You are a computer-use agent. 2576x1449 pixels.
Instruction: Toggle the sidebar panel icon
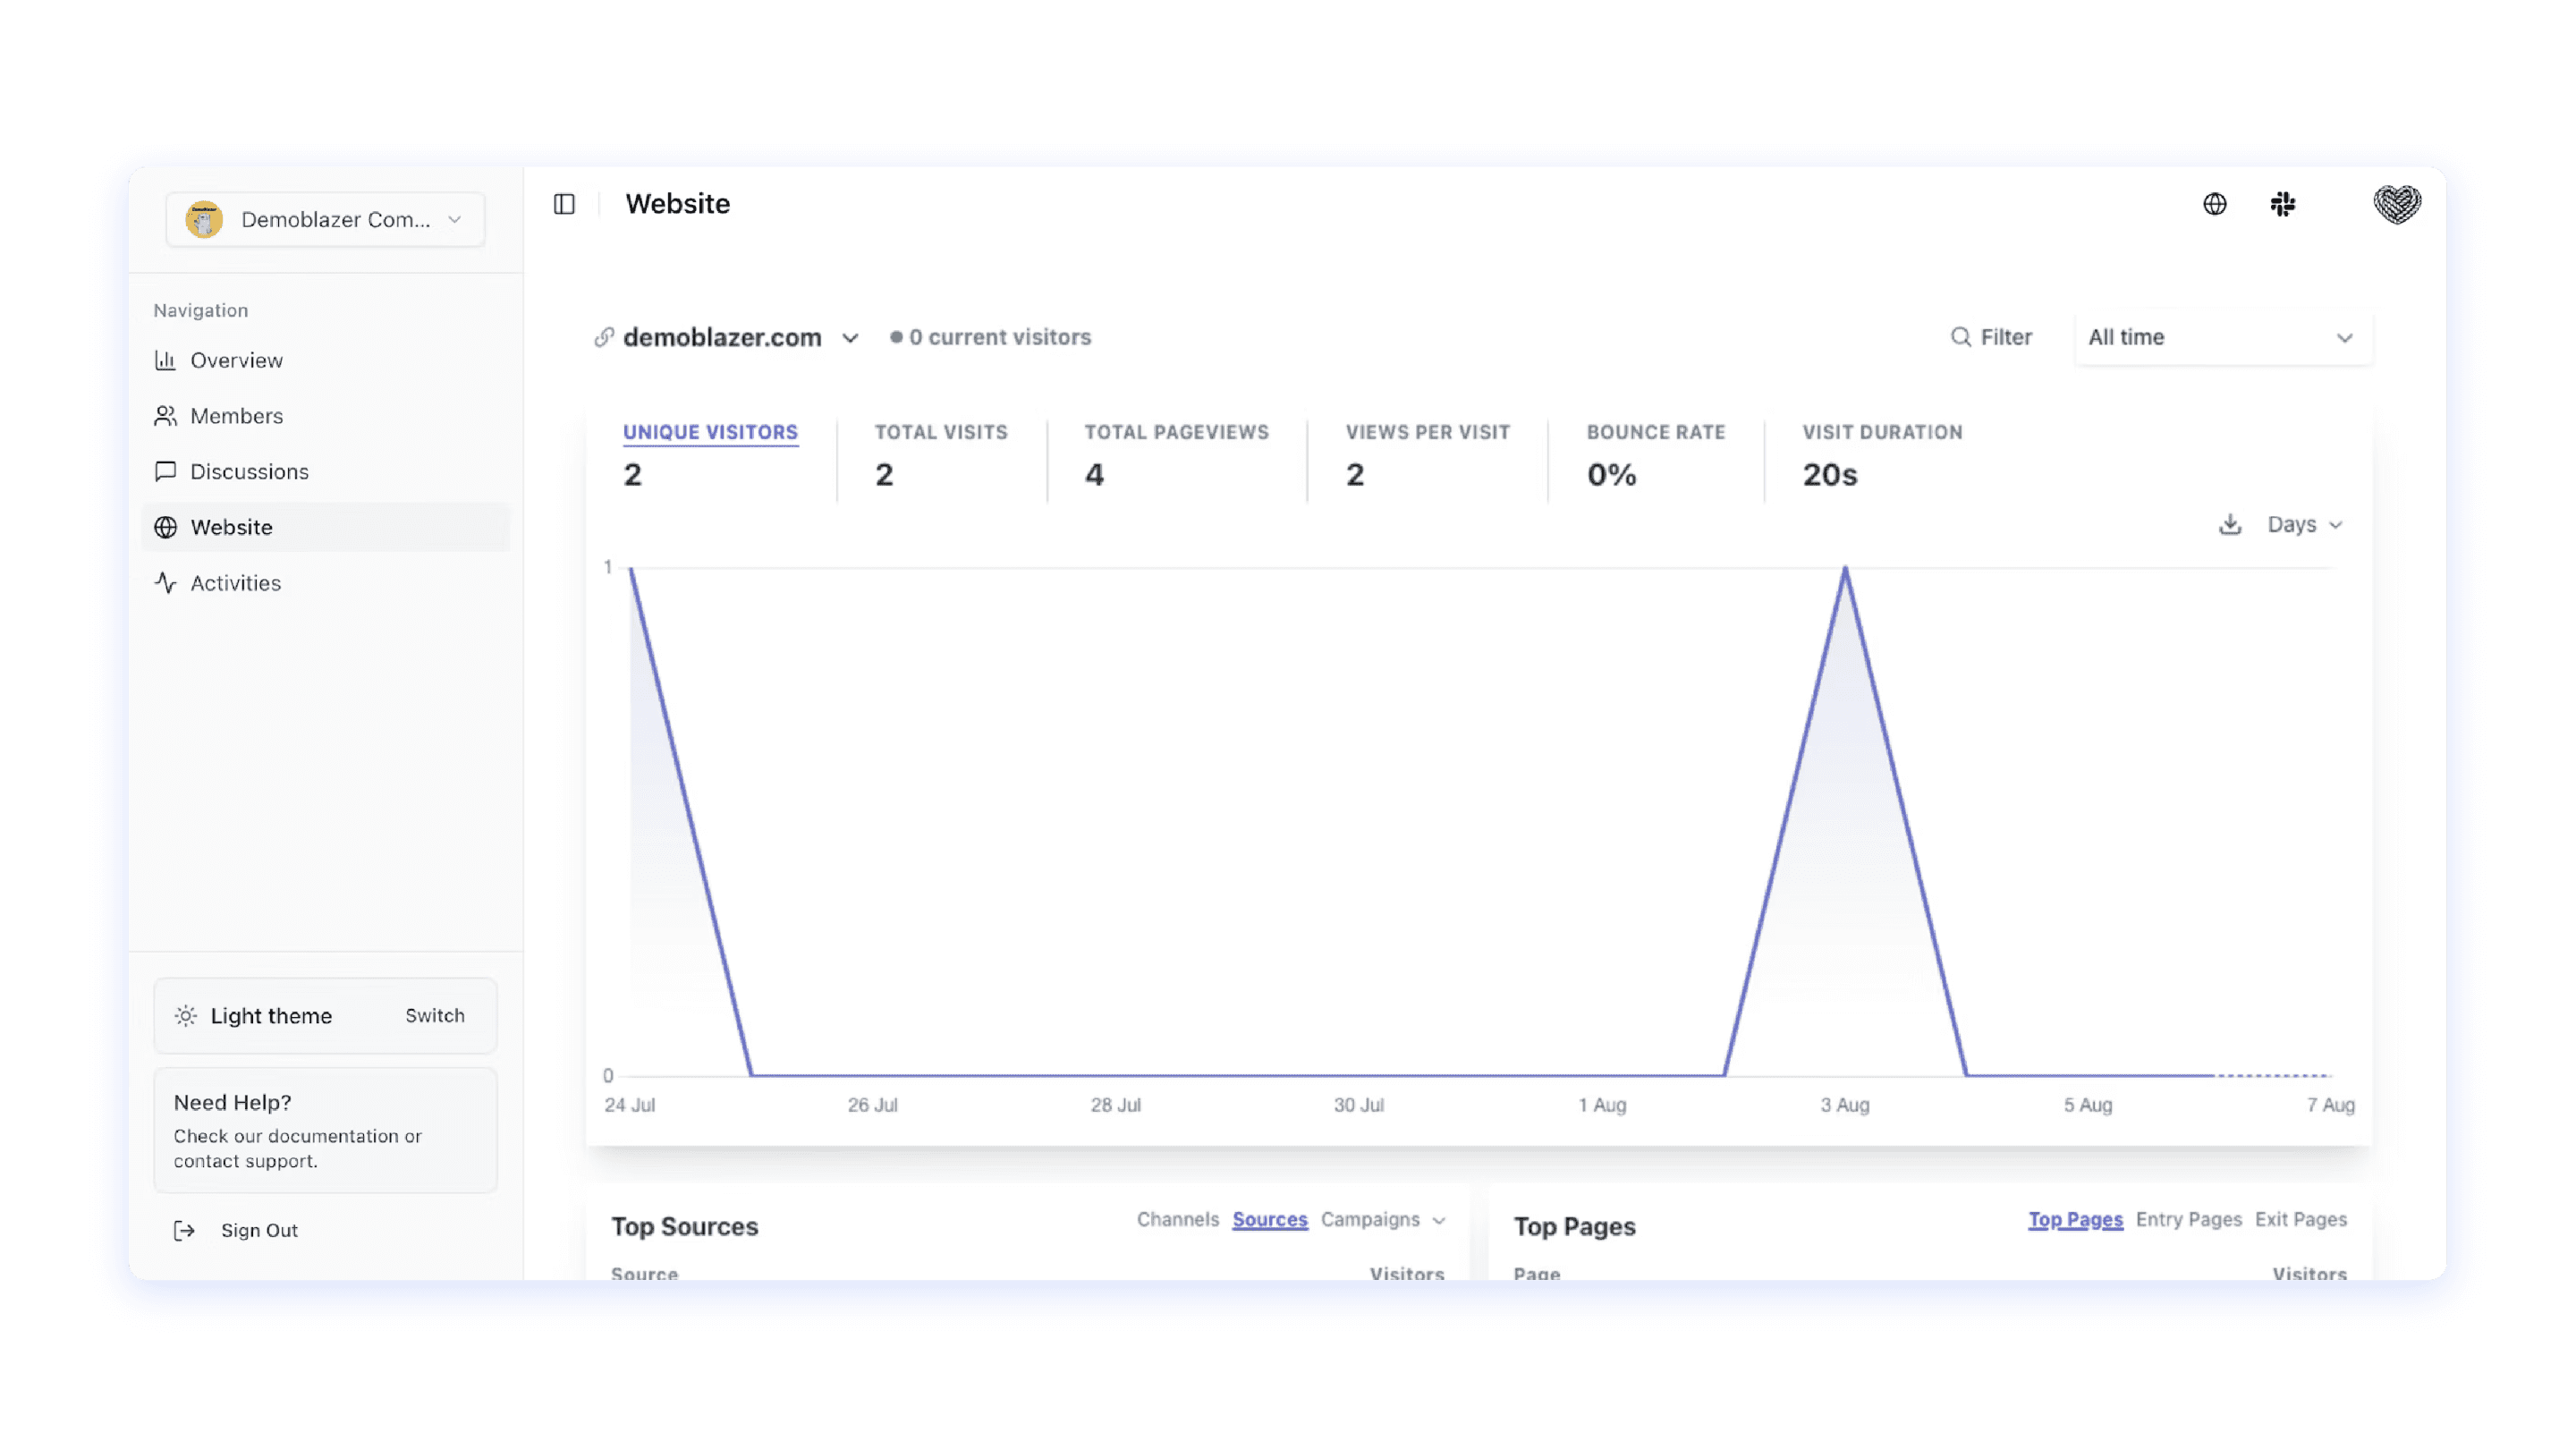pyautogui.click(x=564, y=204)
